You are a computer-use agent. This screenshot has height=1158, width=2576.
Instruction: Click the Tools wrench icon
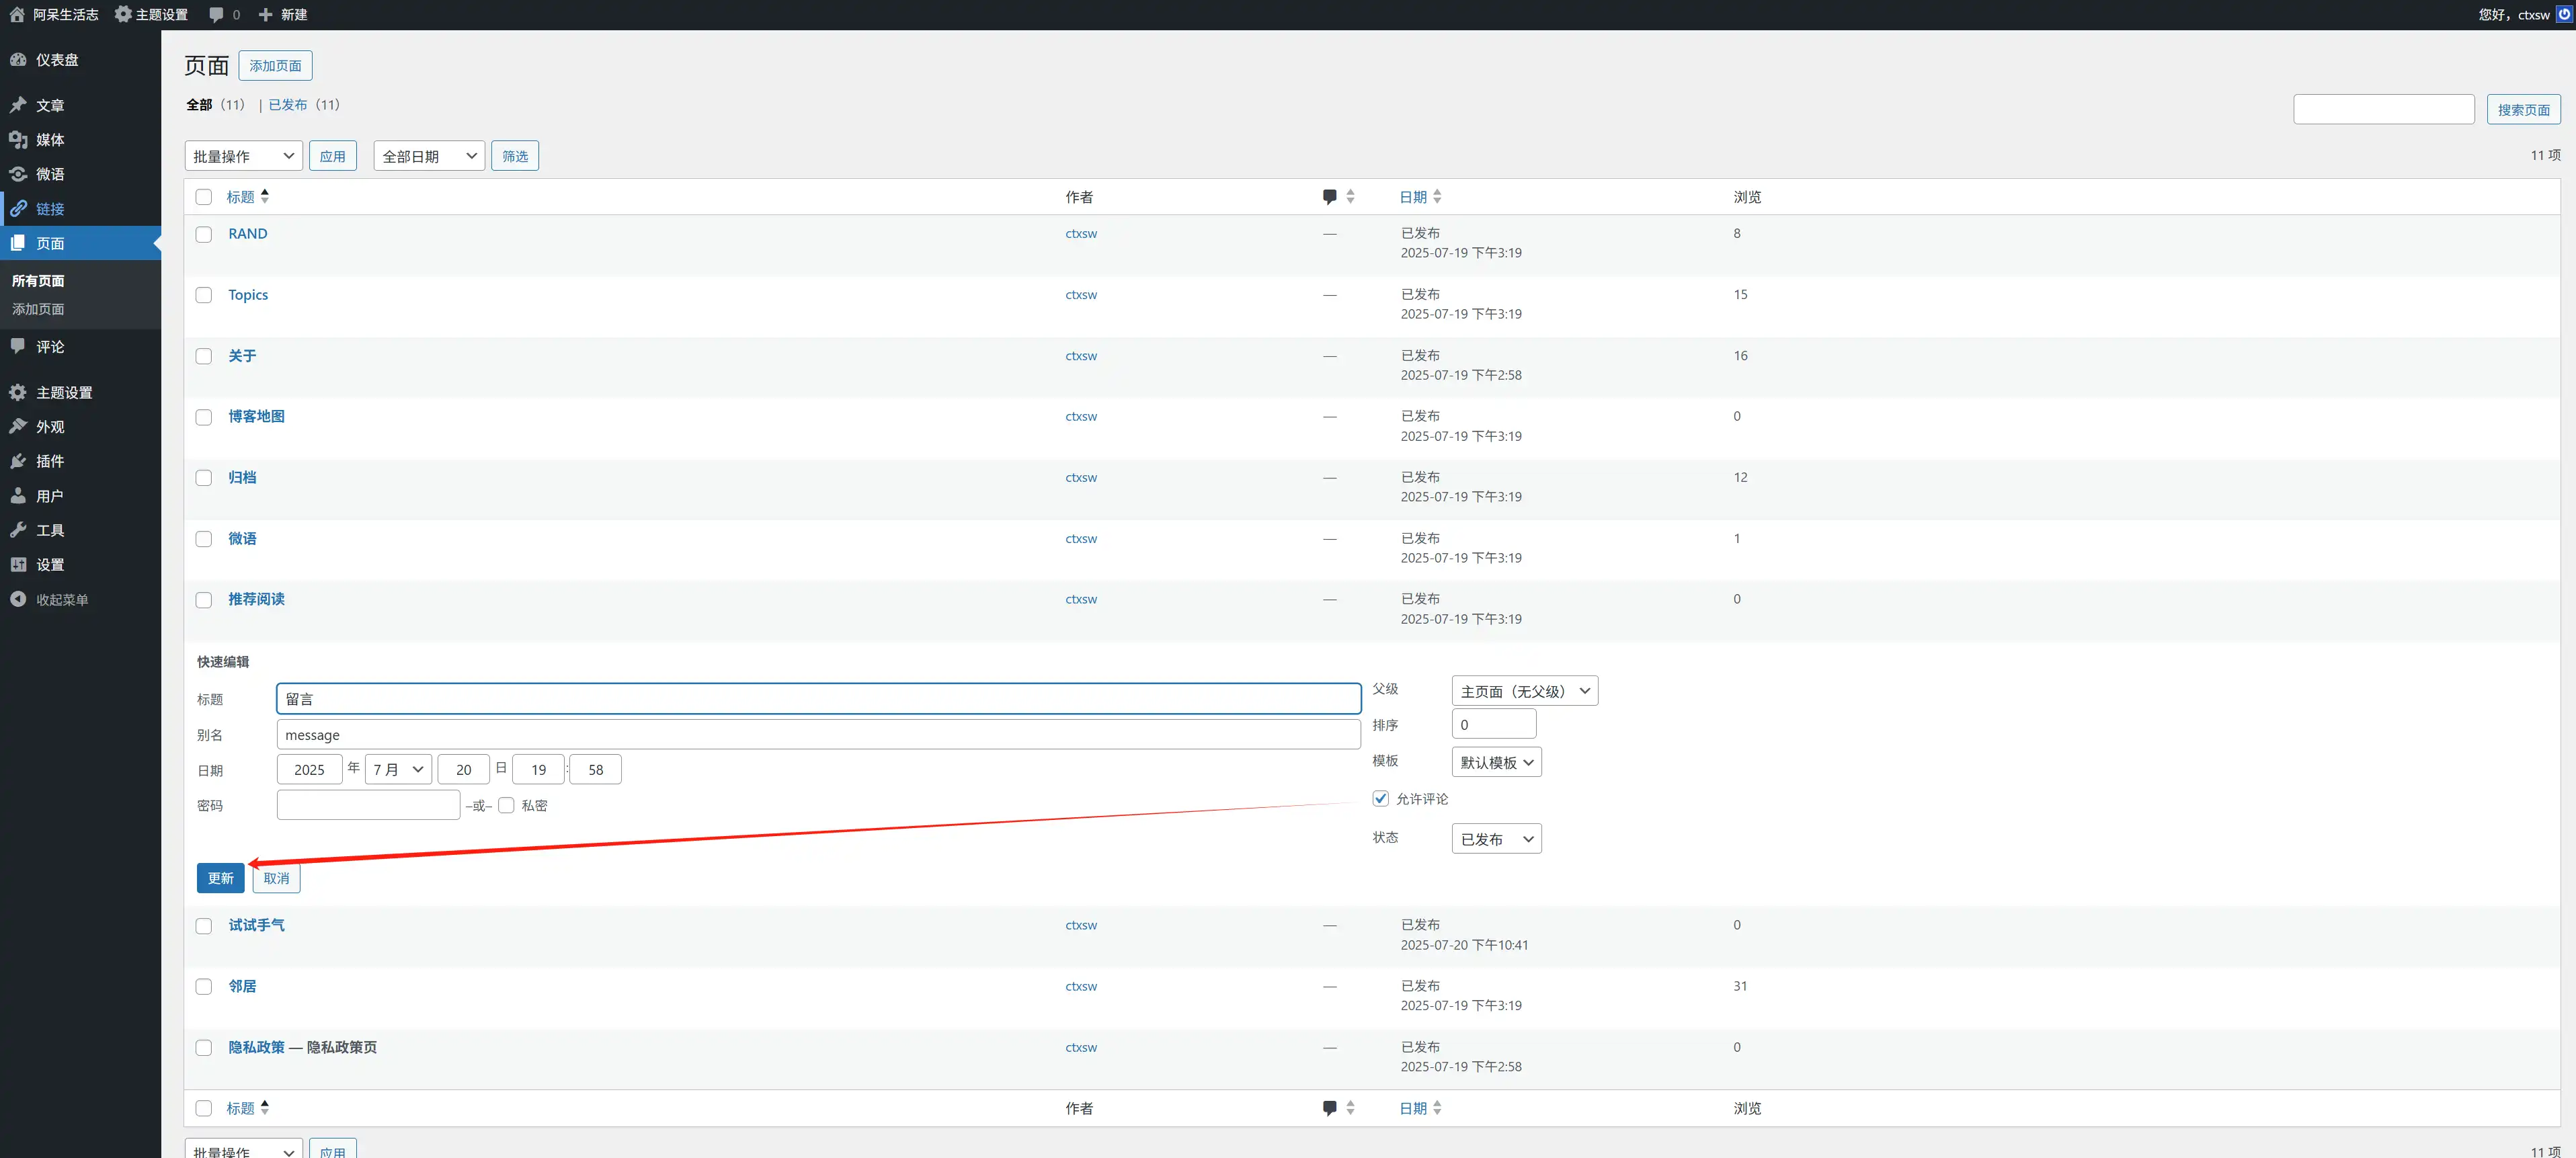(x=18, y=530)
